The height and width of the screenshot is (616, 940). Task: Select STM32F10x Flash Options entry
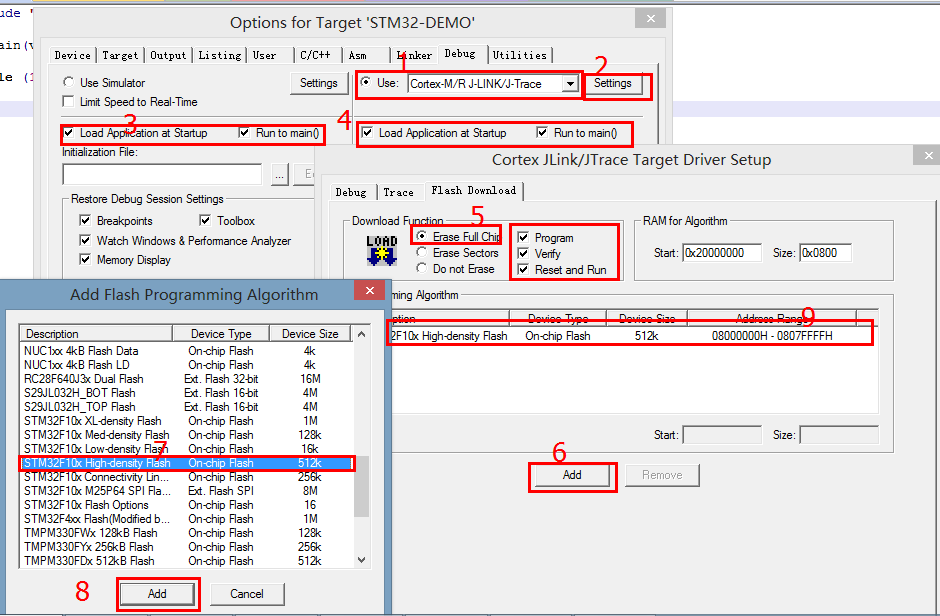tap(186, 505)
